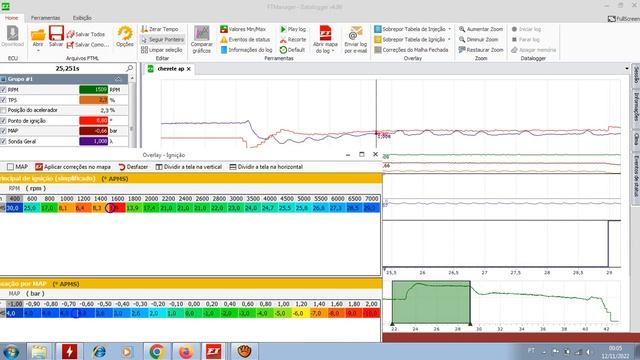Click the Salvar Todos icon
The height and width of the screenshot is (360, 640).
[86, 34]
